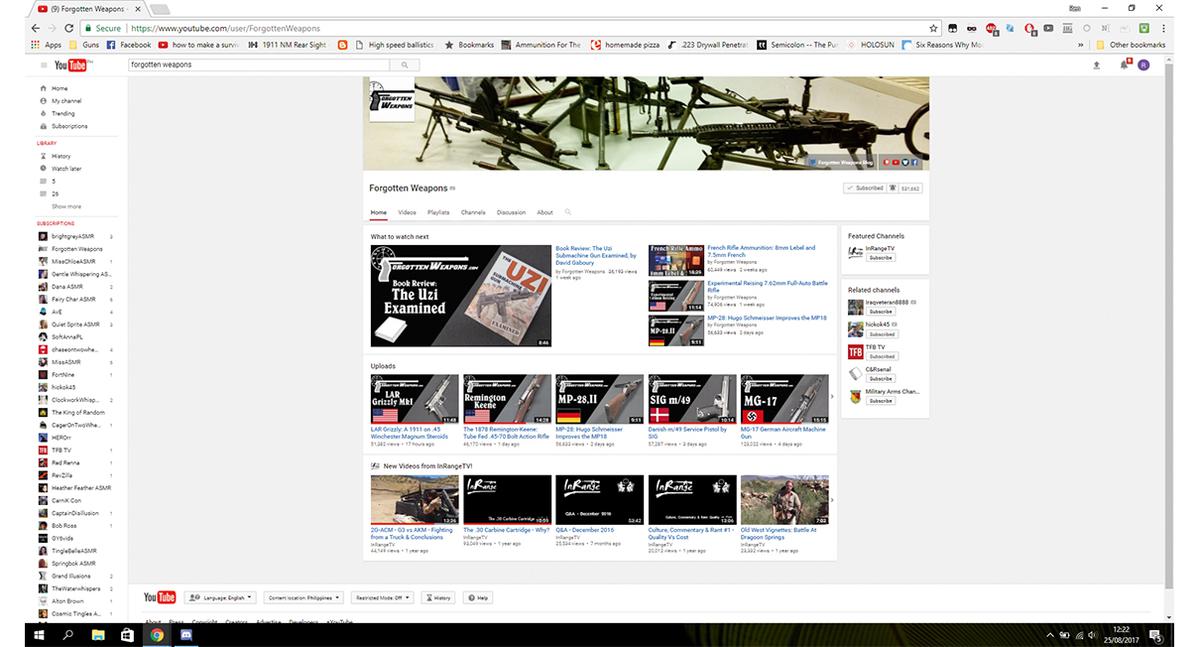Open Watch later in the sidebar
The height and width of the screenshot is (647, 1200).
point(66,169)
